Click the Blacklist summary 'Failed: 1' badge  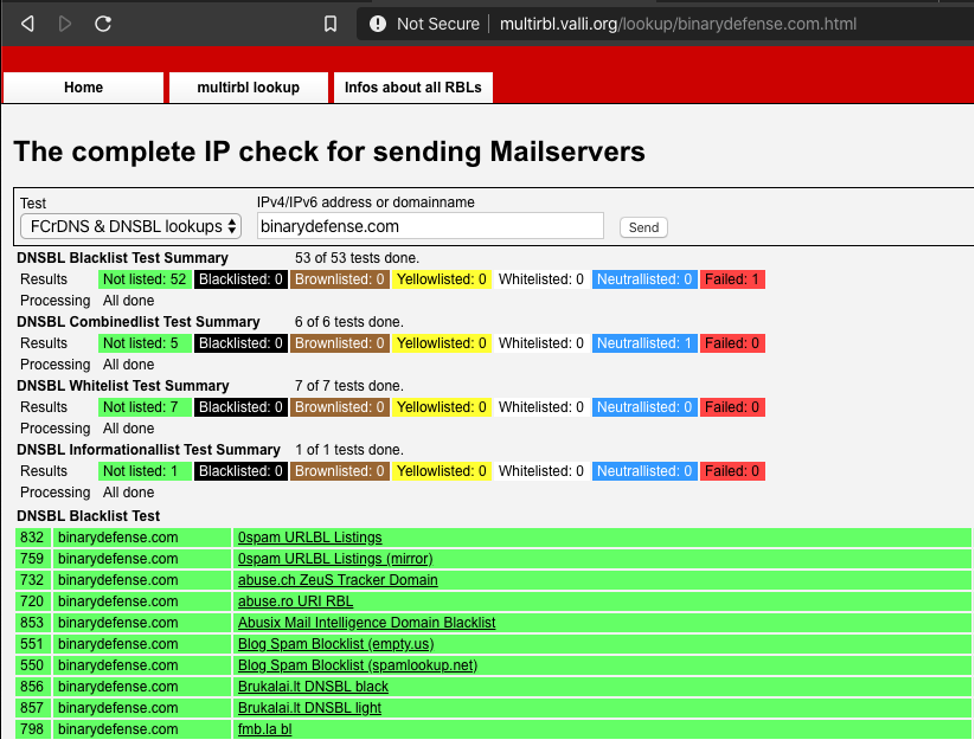(x=732, y=279)
